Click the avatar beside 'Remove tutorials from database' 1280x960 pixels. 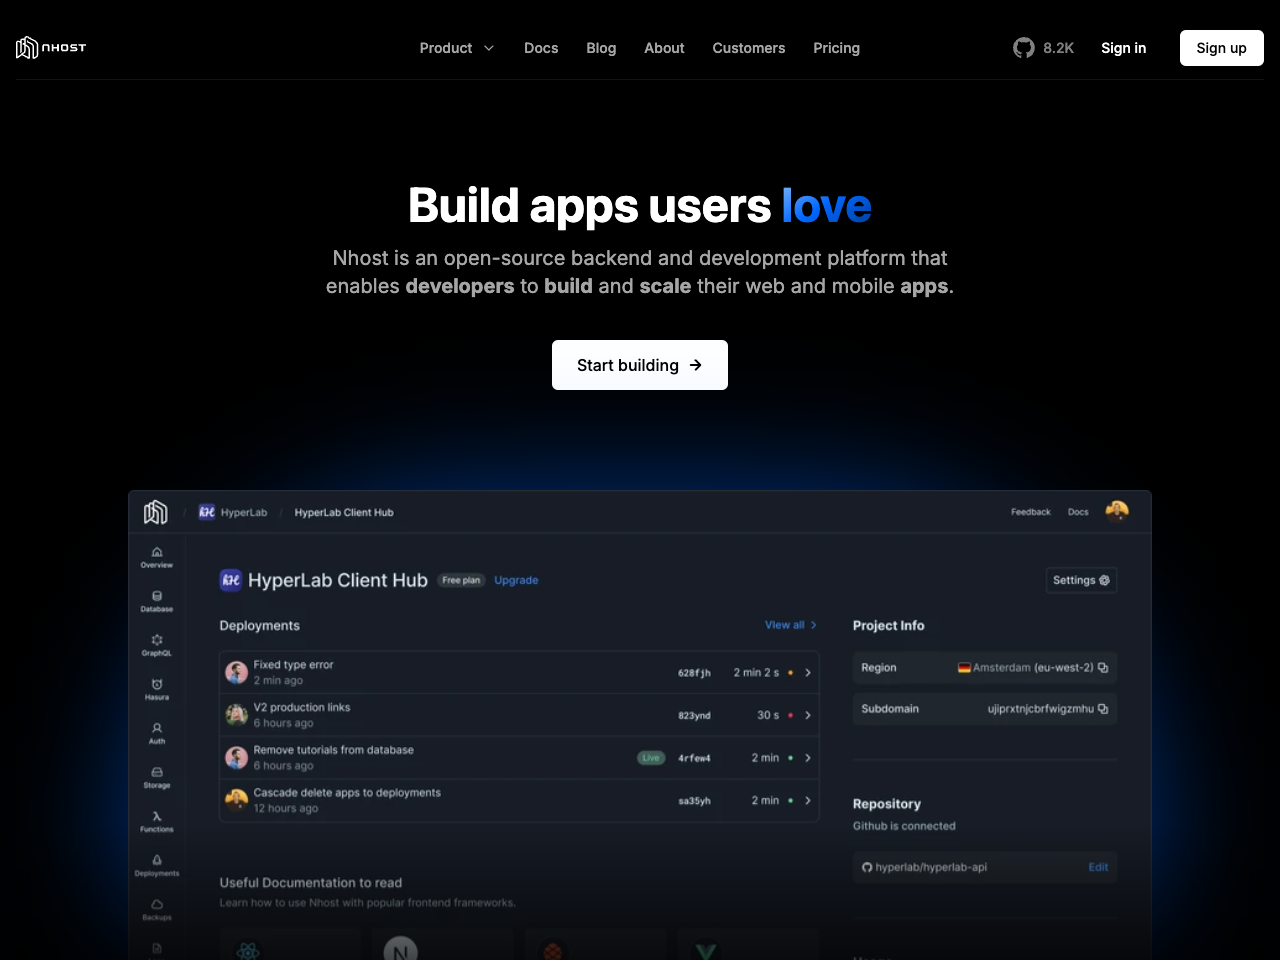click(x=237, y=758)
